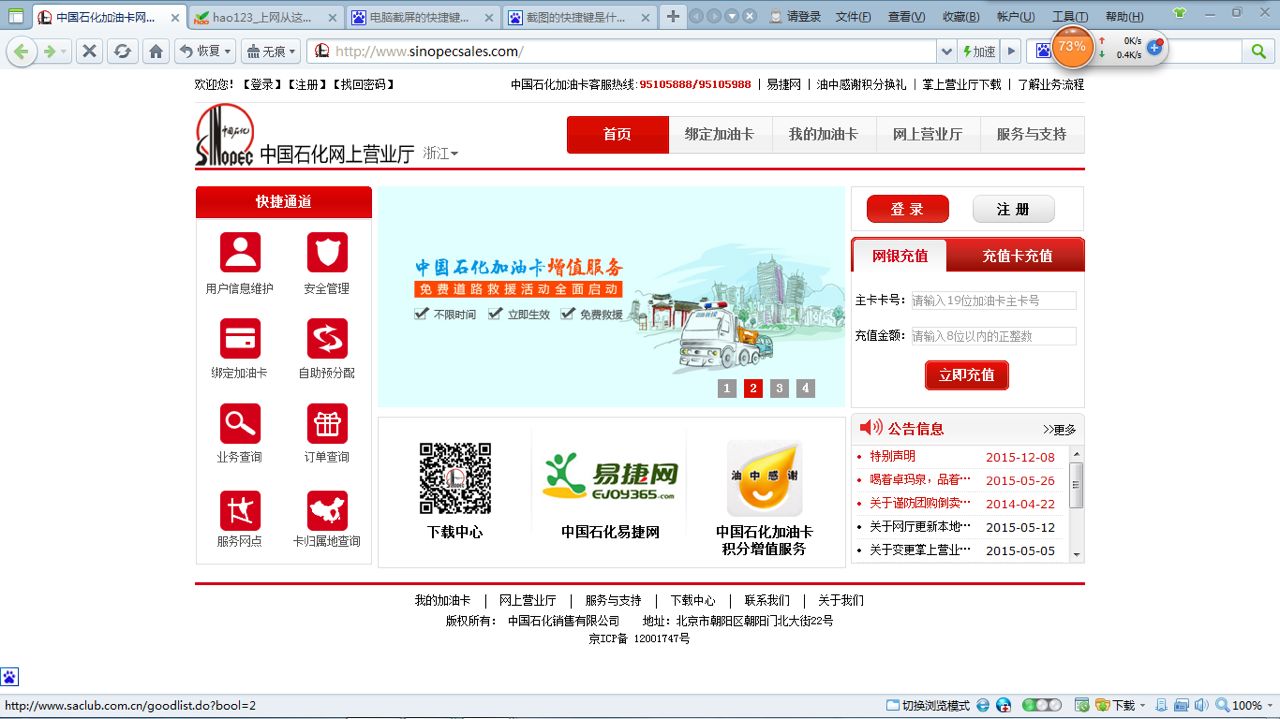Open the back-history dropdown arrow

pos(65,51)
